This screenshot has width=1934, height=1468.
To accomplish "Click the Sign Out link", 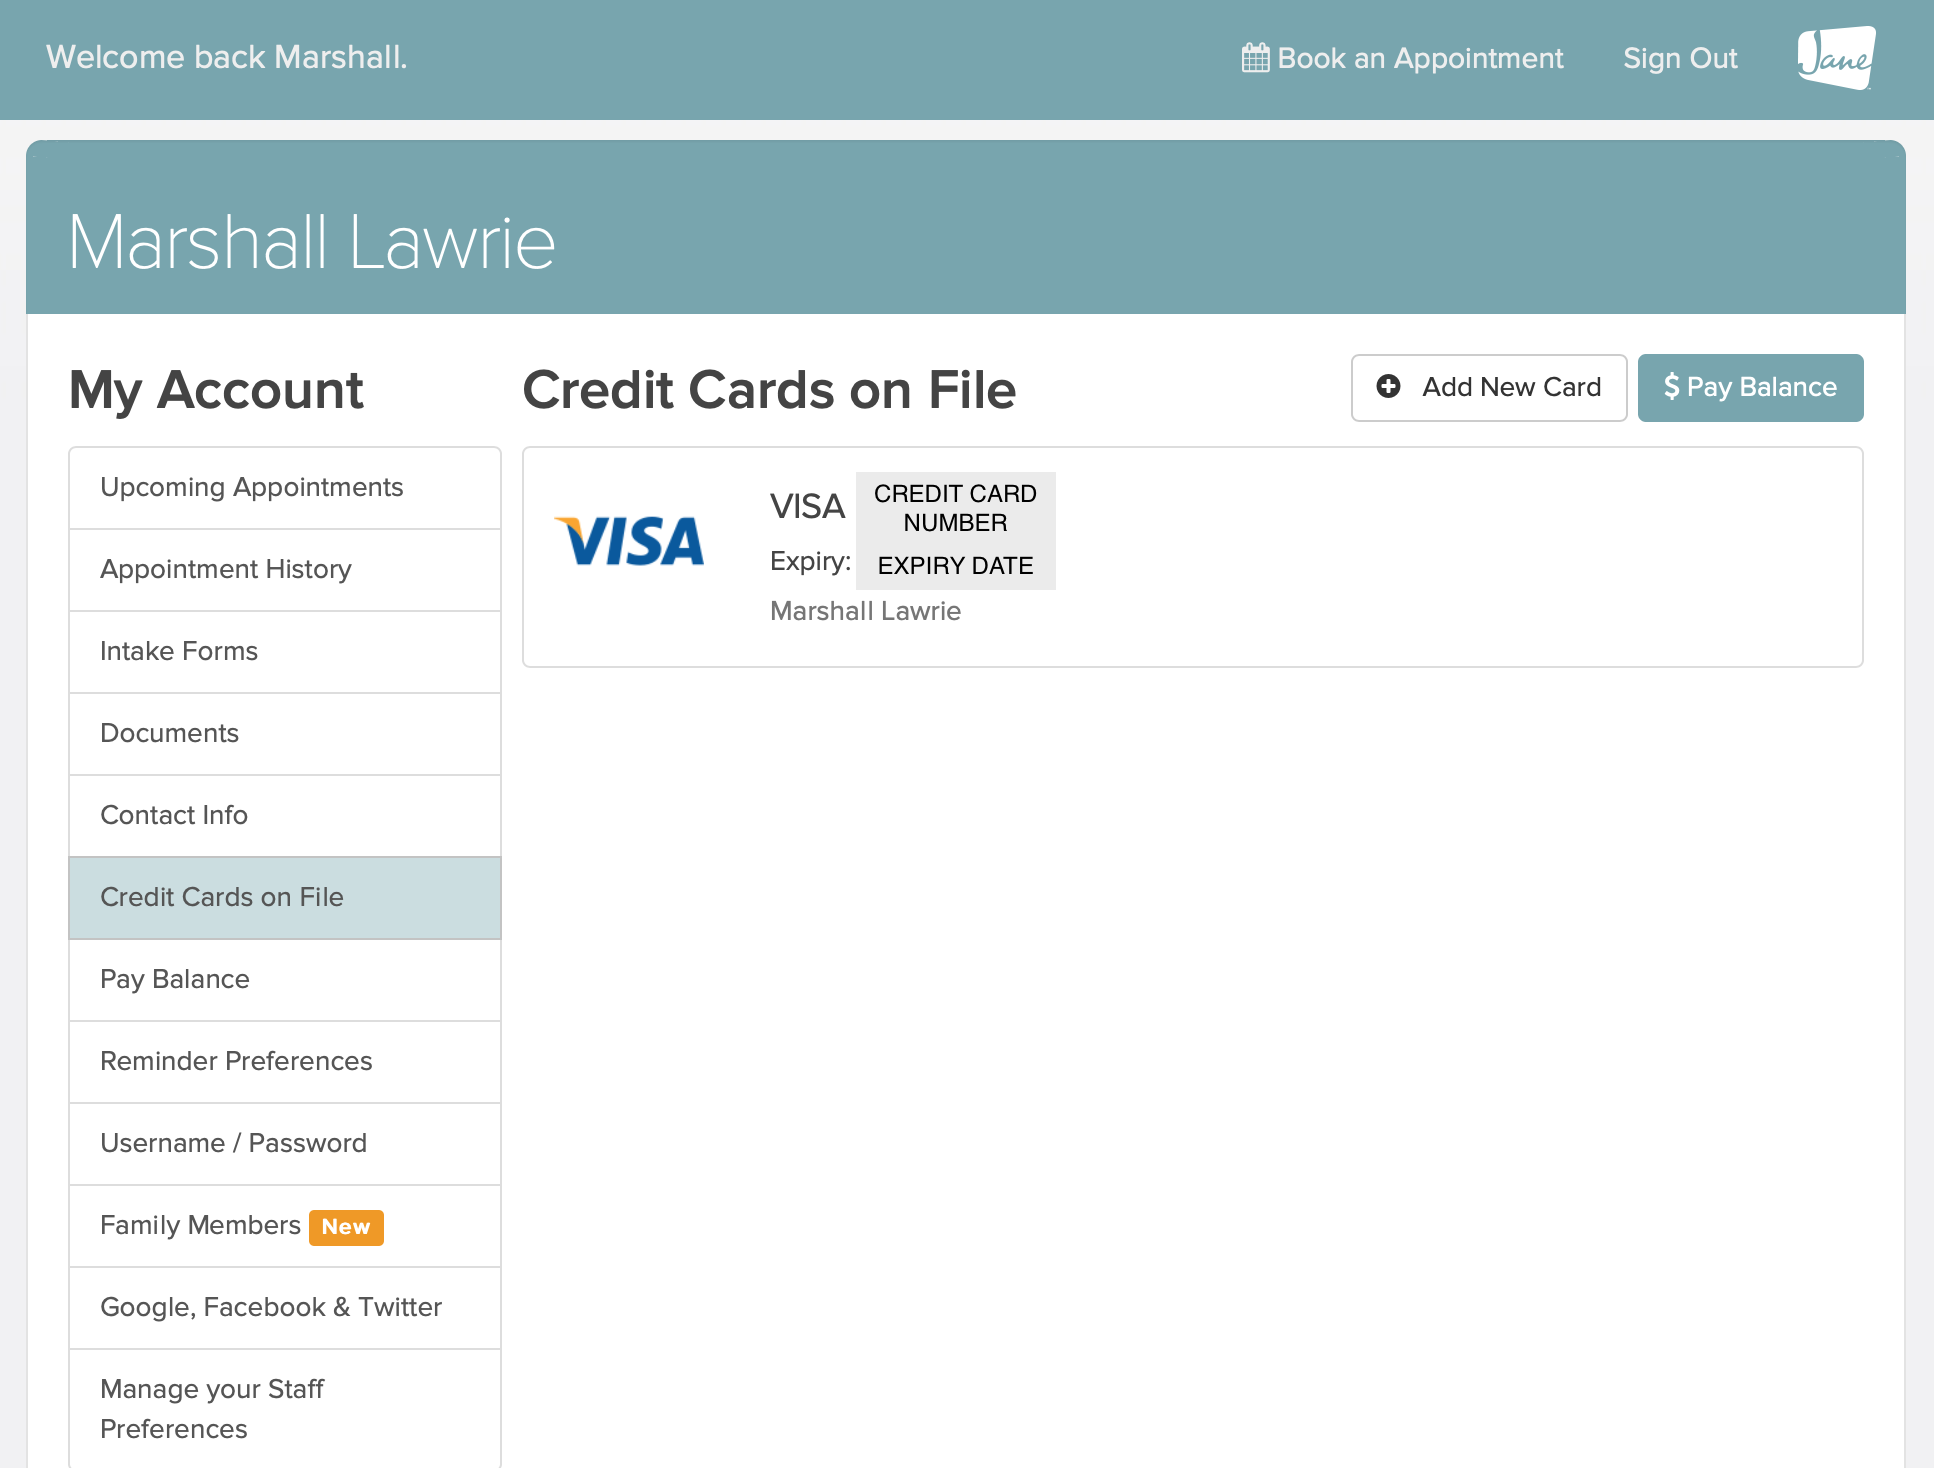I will [1679, 58].
